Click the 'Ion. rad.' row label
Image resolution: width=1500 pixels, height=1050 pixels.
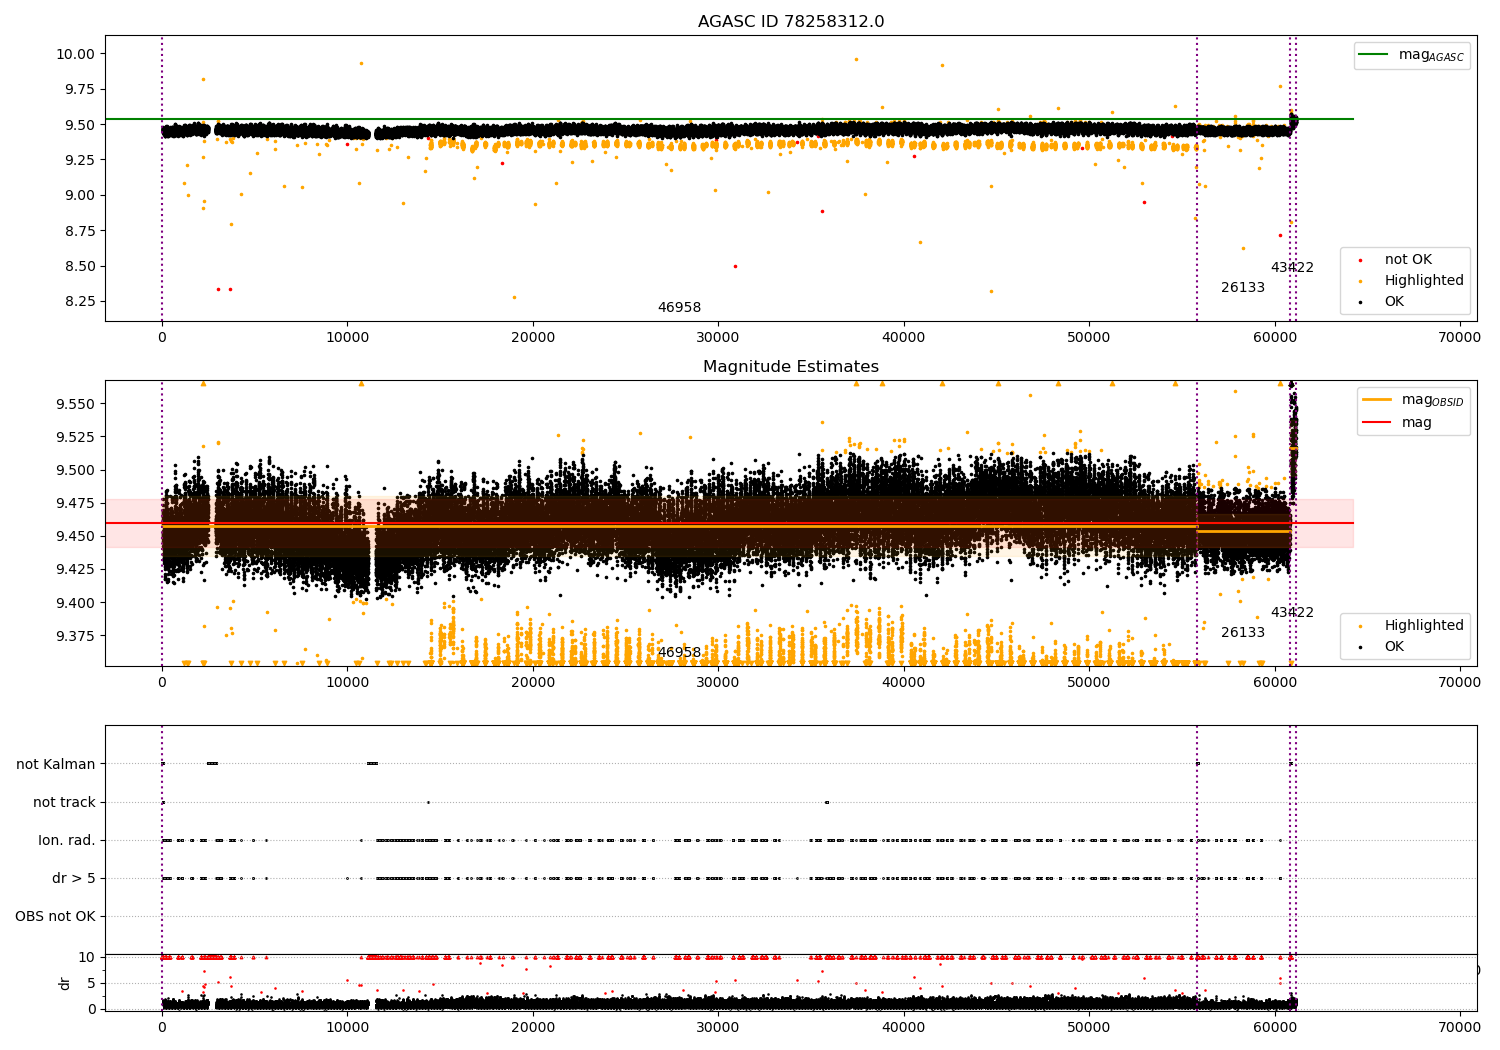67,840
